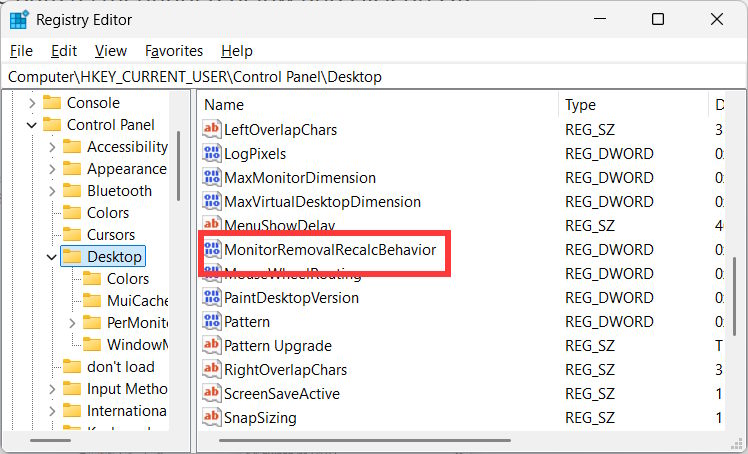Expand the International key
Screen dimensions: 748x454
click(52, 411)
